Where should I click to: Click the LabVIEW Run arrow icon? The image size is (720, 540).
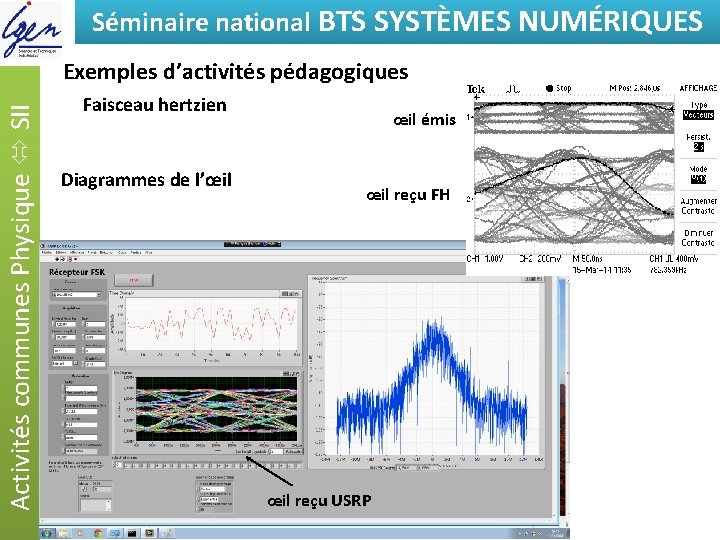[57, 259]
